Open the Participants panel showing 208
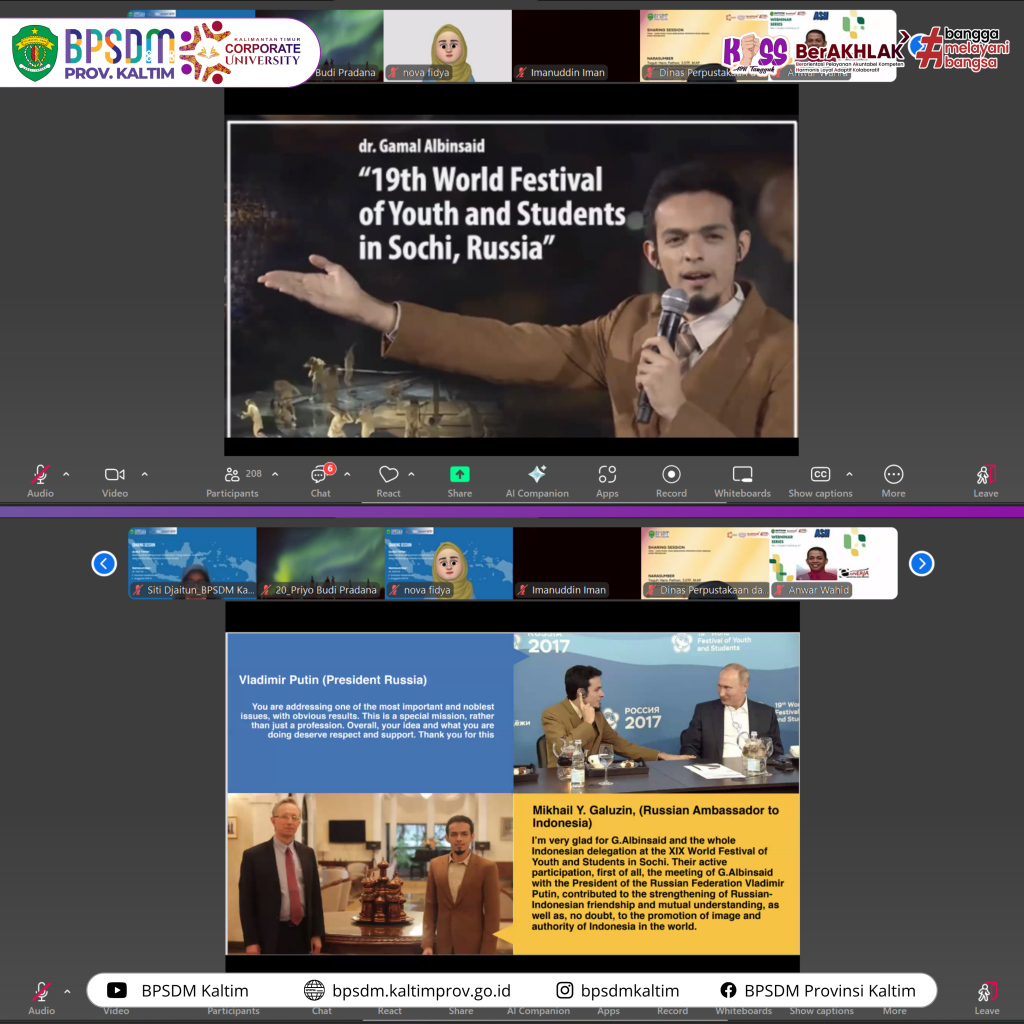The width and height of the screenshot is (1024, 1024). tap(232, 481)
